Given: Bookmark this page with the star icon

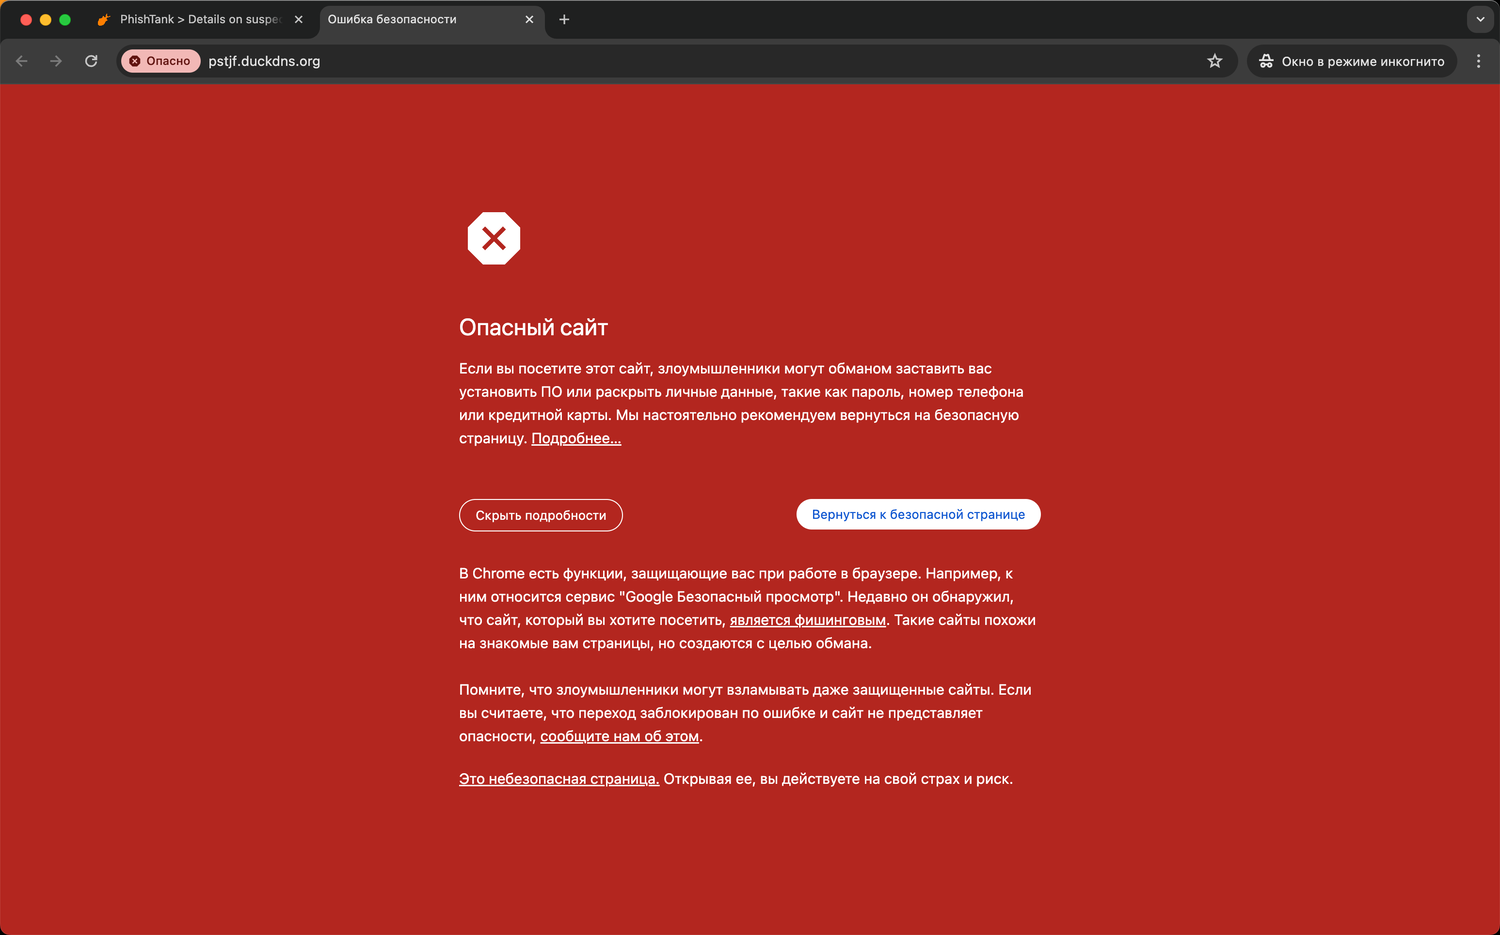Looking at the screenshot, I should pyautogui.click(x=1215, y=61).
